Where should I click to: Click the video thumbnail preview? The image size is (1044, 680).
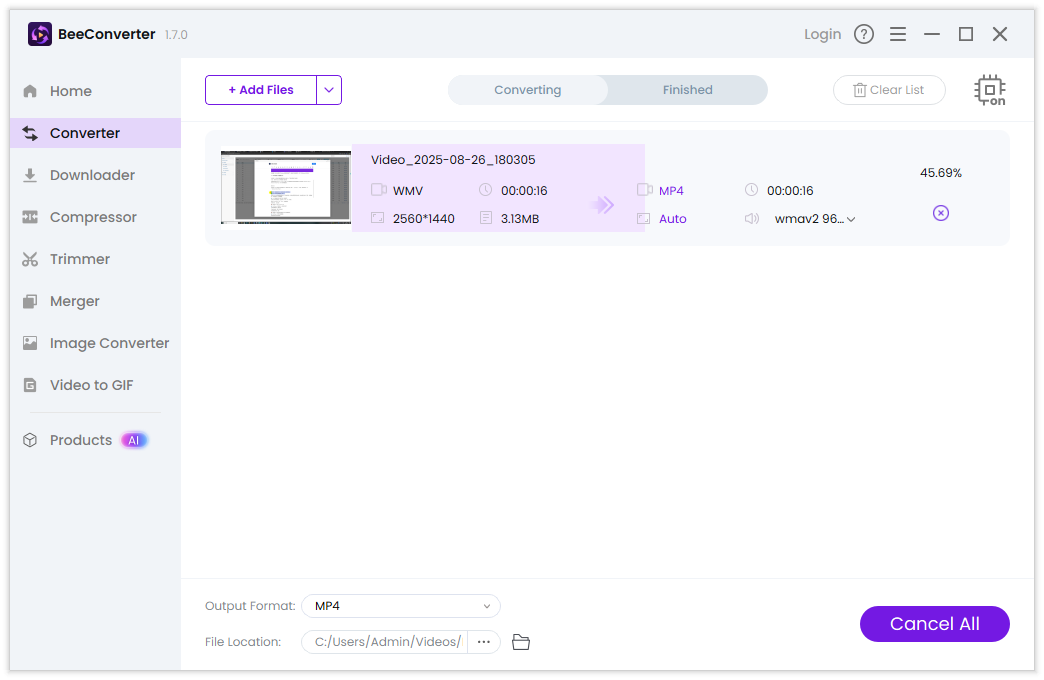(285, 188)
